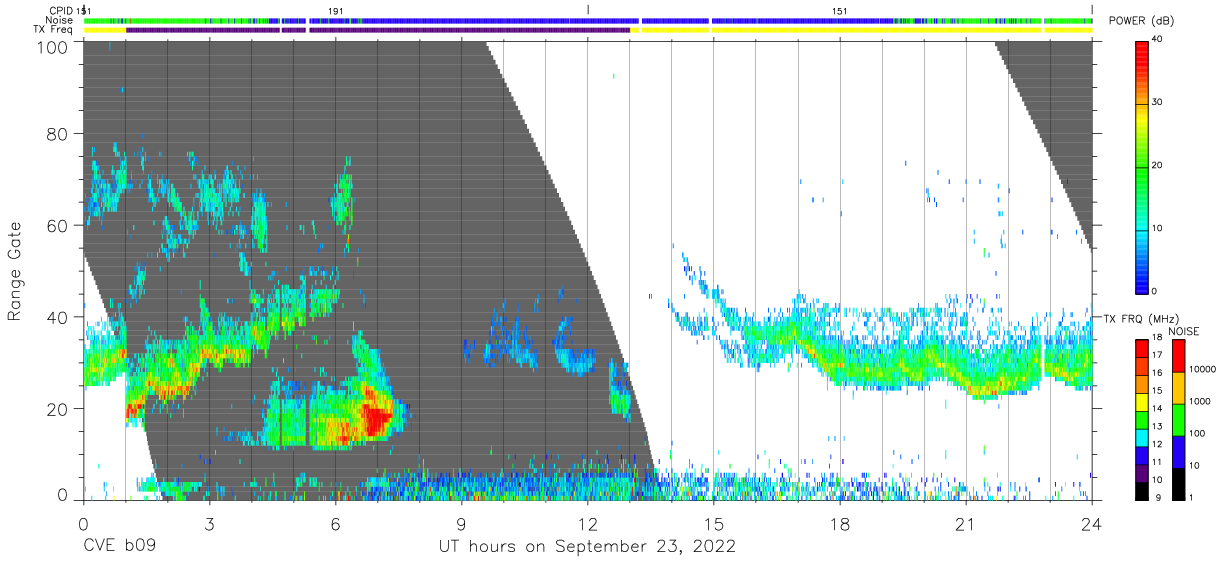1228x567 pixels.
Task: Click the NOISE legend title
Action: tap(1186, 331)
